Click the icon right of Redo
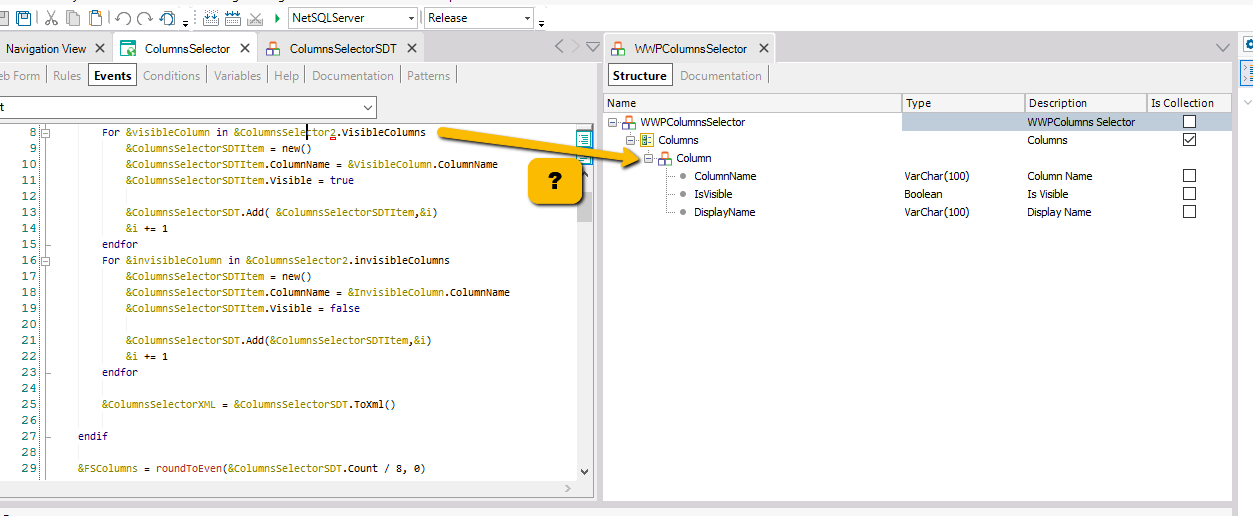 pos(168,18)
